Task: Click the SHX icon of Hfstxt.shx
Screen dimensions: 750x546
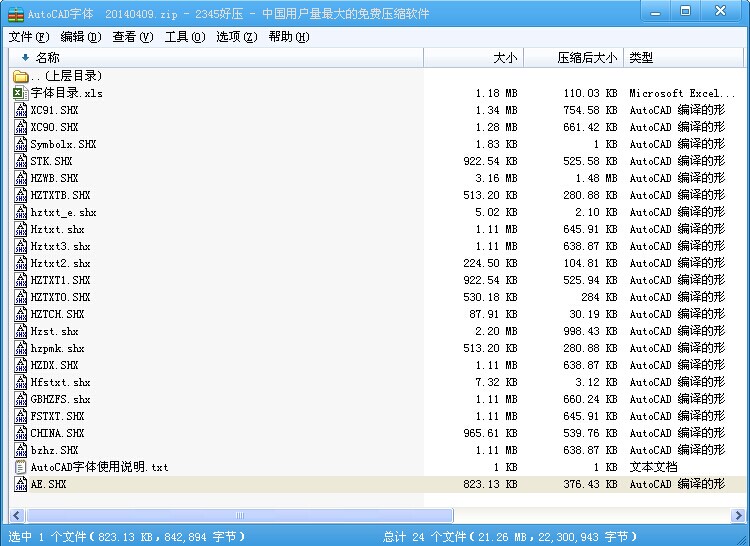Action: [21, 382]
